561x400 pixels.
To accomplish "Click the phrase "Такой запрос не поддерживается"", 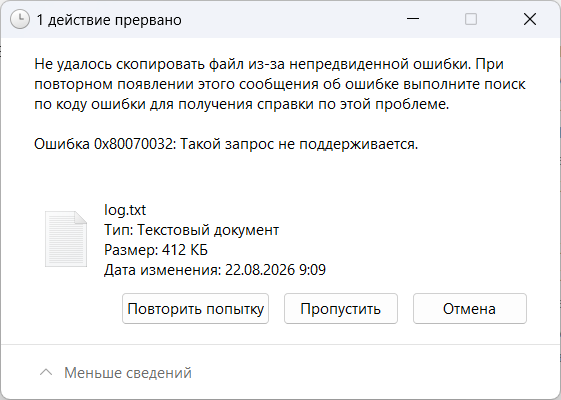I will (x=299, y=144).
